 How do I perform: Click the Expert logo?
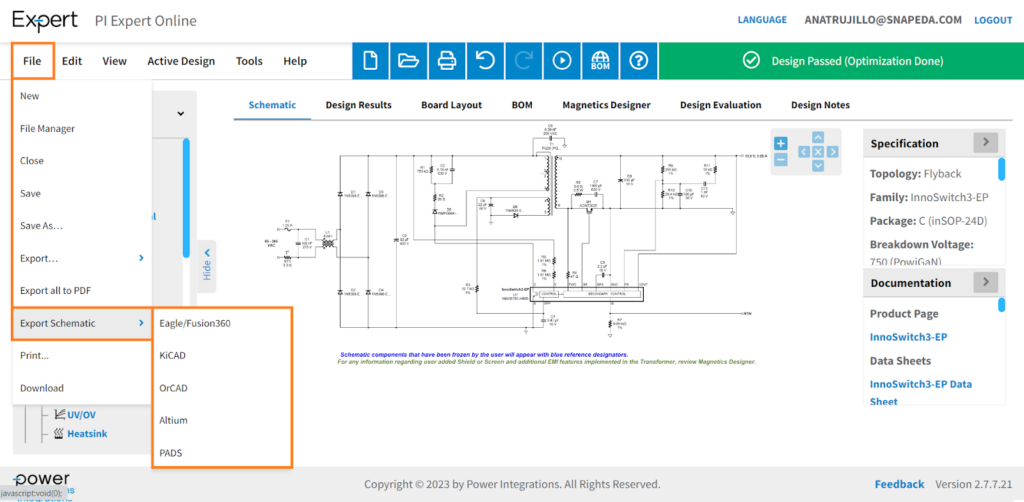[x=45, y=20]
